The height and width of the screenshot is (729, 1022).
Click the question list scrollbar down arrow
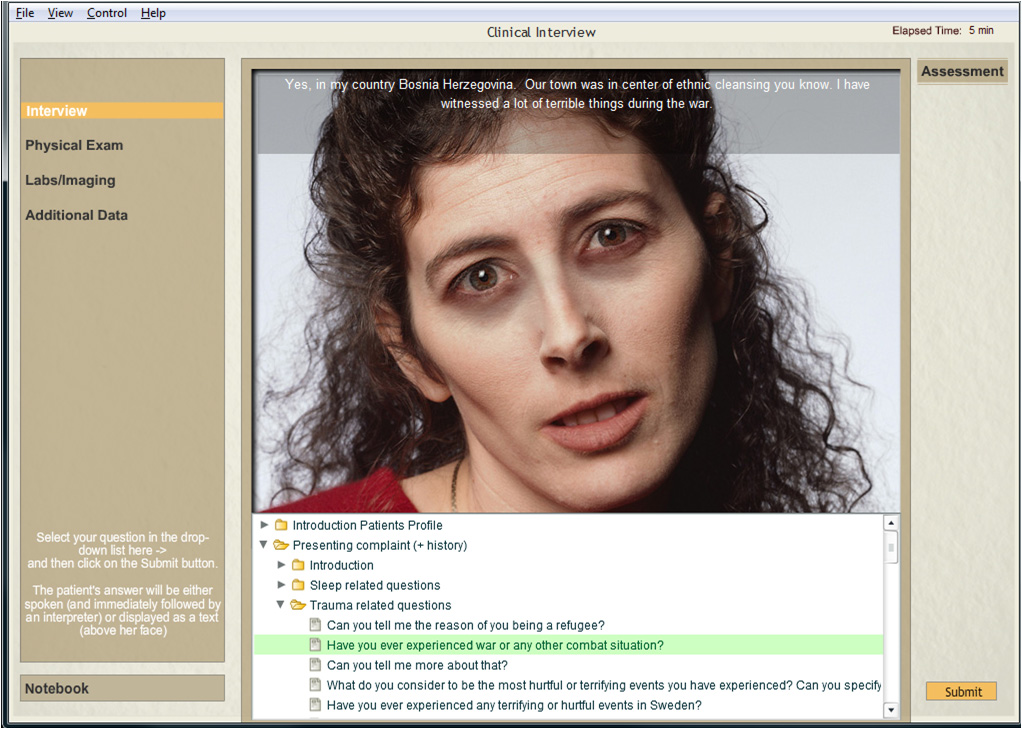(x=891, y=710)
